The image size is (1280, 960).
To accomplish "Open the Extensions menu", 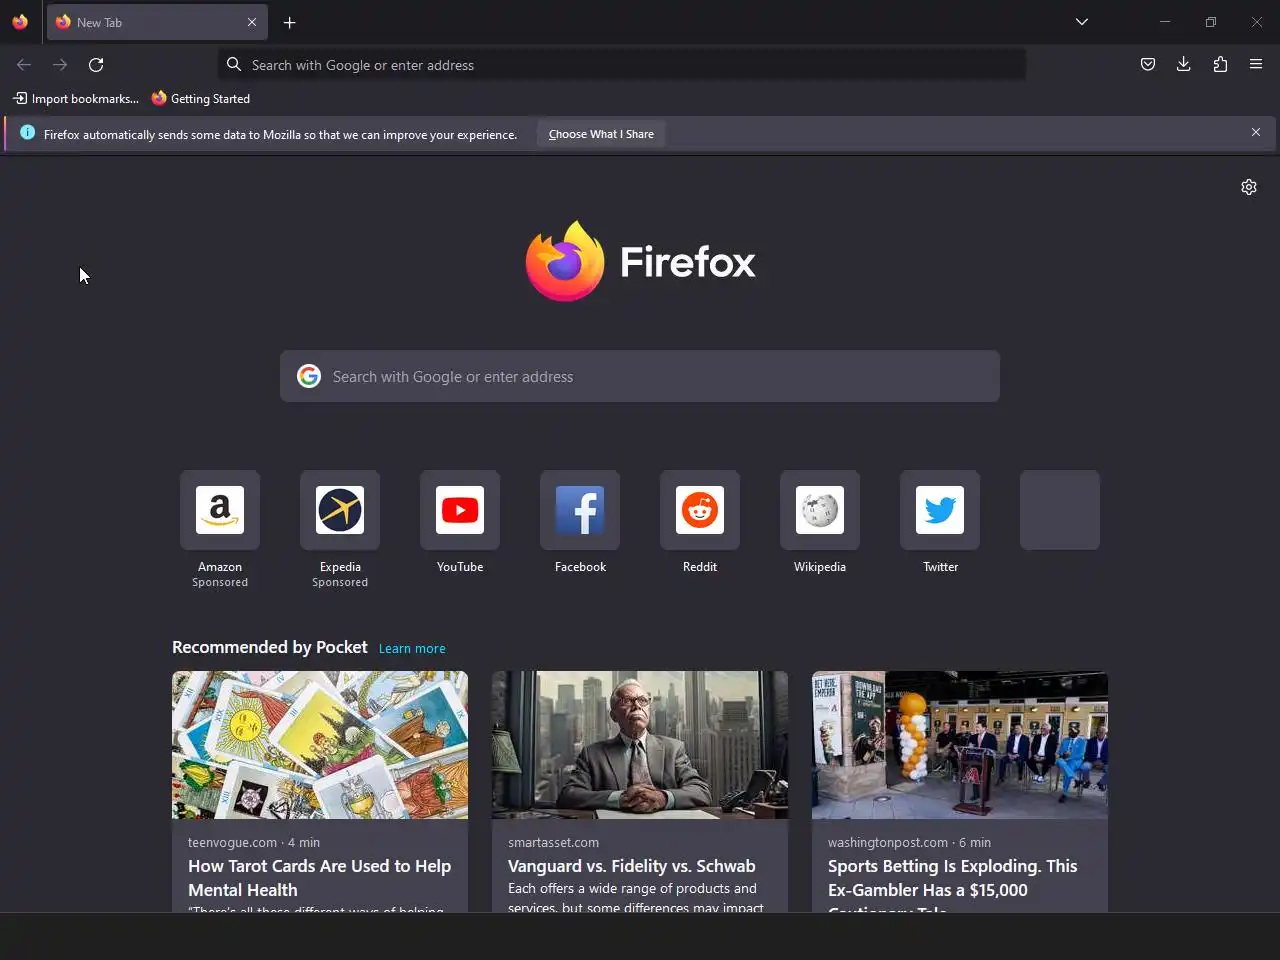I will (1220, 65).
